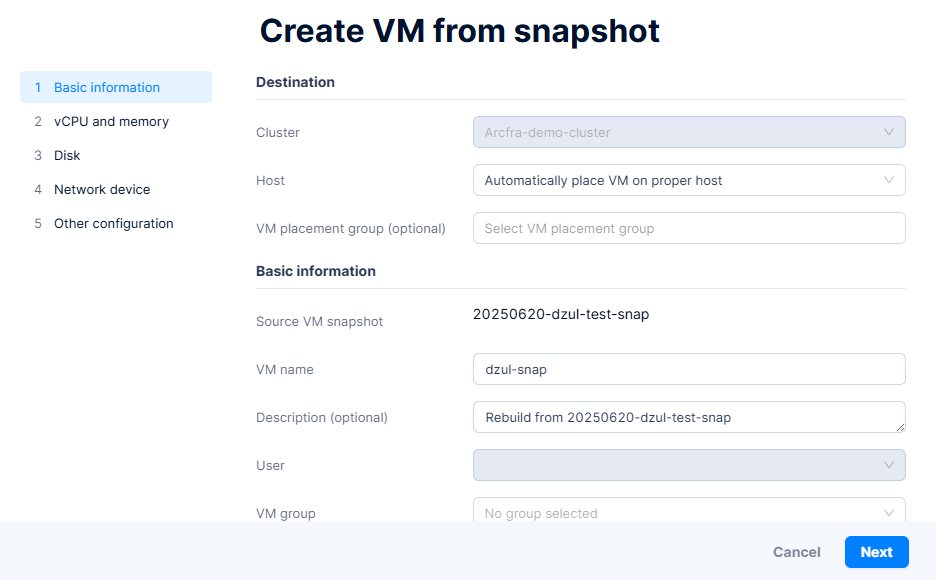Click the User dropdown chevron arrow
The image size is (936, 580).
pos(889,465)
